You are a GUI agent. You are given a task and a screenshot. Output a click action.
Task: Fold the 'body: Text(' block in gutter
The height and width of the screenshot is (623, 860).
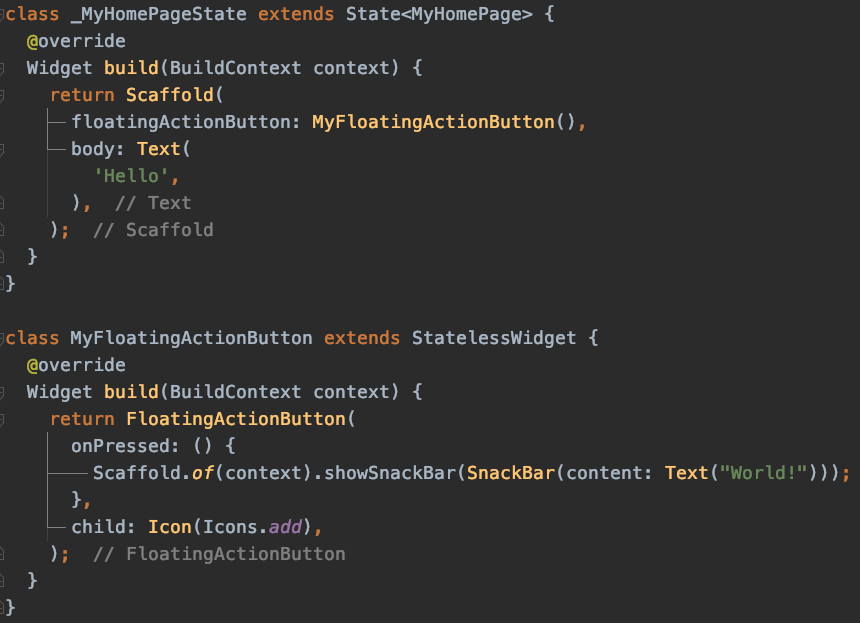3,150
